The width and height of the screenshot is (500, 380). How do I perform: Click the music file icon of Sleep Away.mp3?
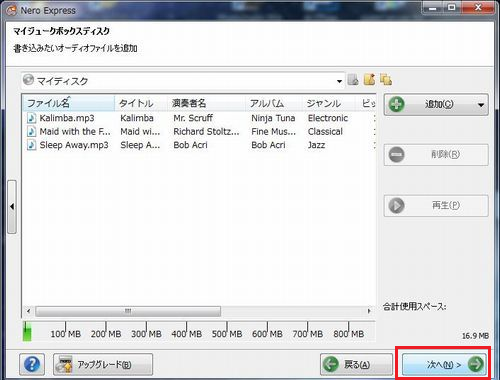31,145
